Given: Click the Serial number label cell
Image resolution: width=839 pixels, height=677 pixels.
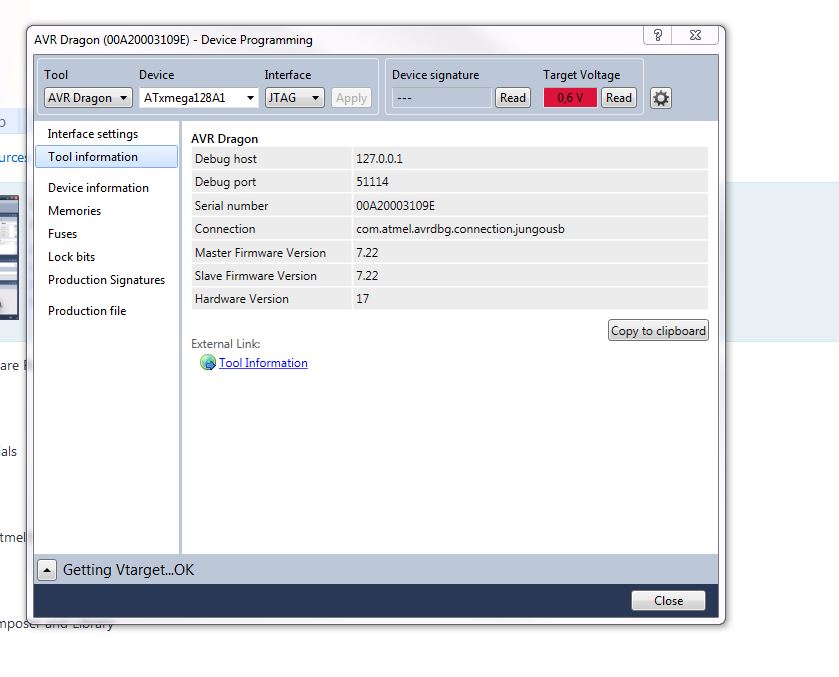Looking at the screenshot, I should (271, 206).
